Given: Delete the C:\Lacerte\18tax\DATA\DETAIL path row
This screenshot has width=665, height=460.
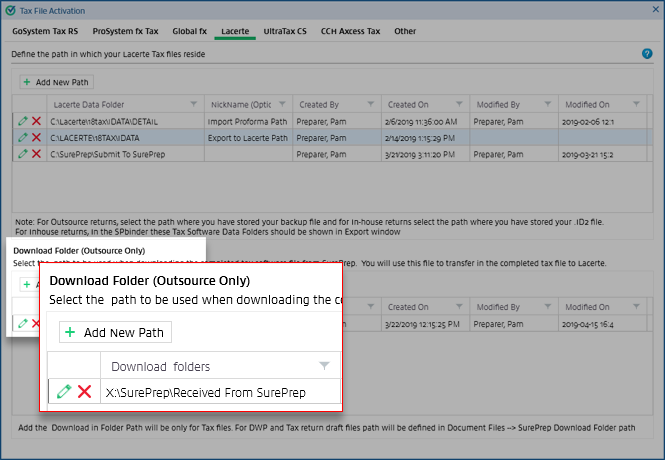Looking at the screenshot, I should (36, 121).
